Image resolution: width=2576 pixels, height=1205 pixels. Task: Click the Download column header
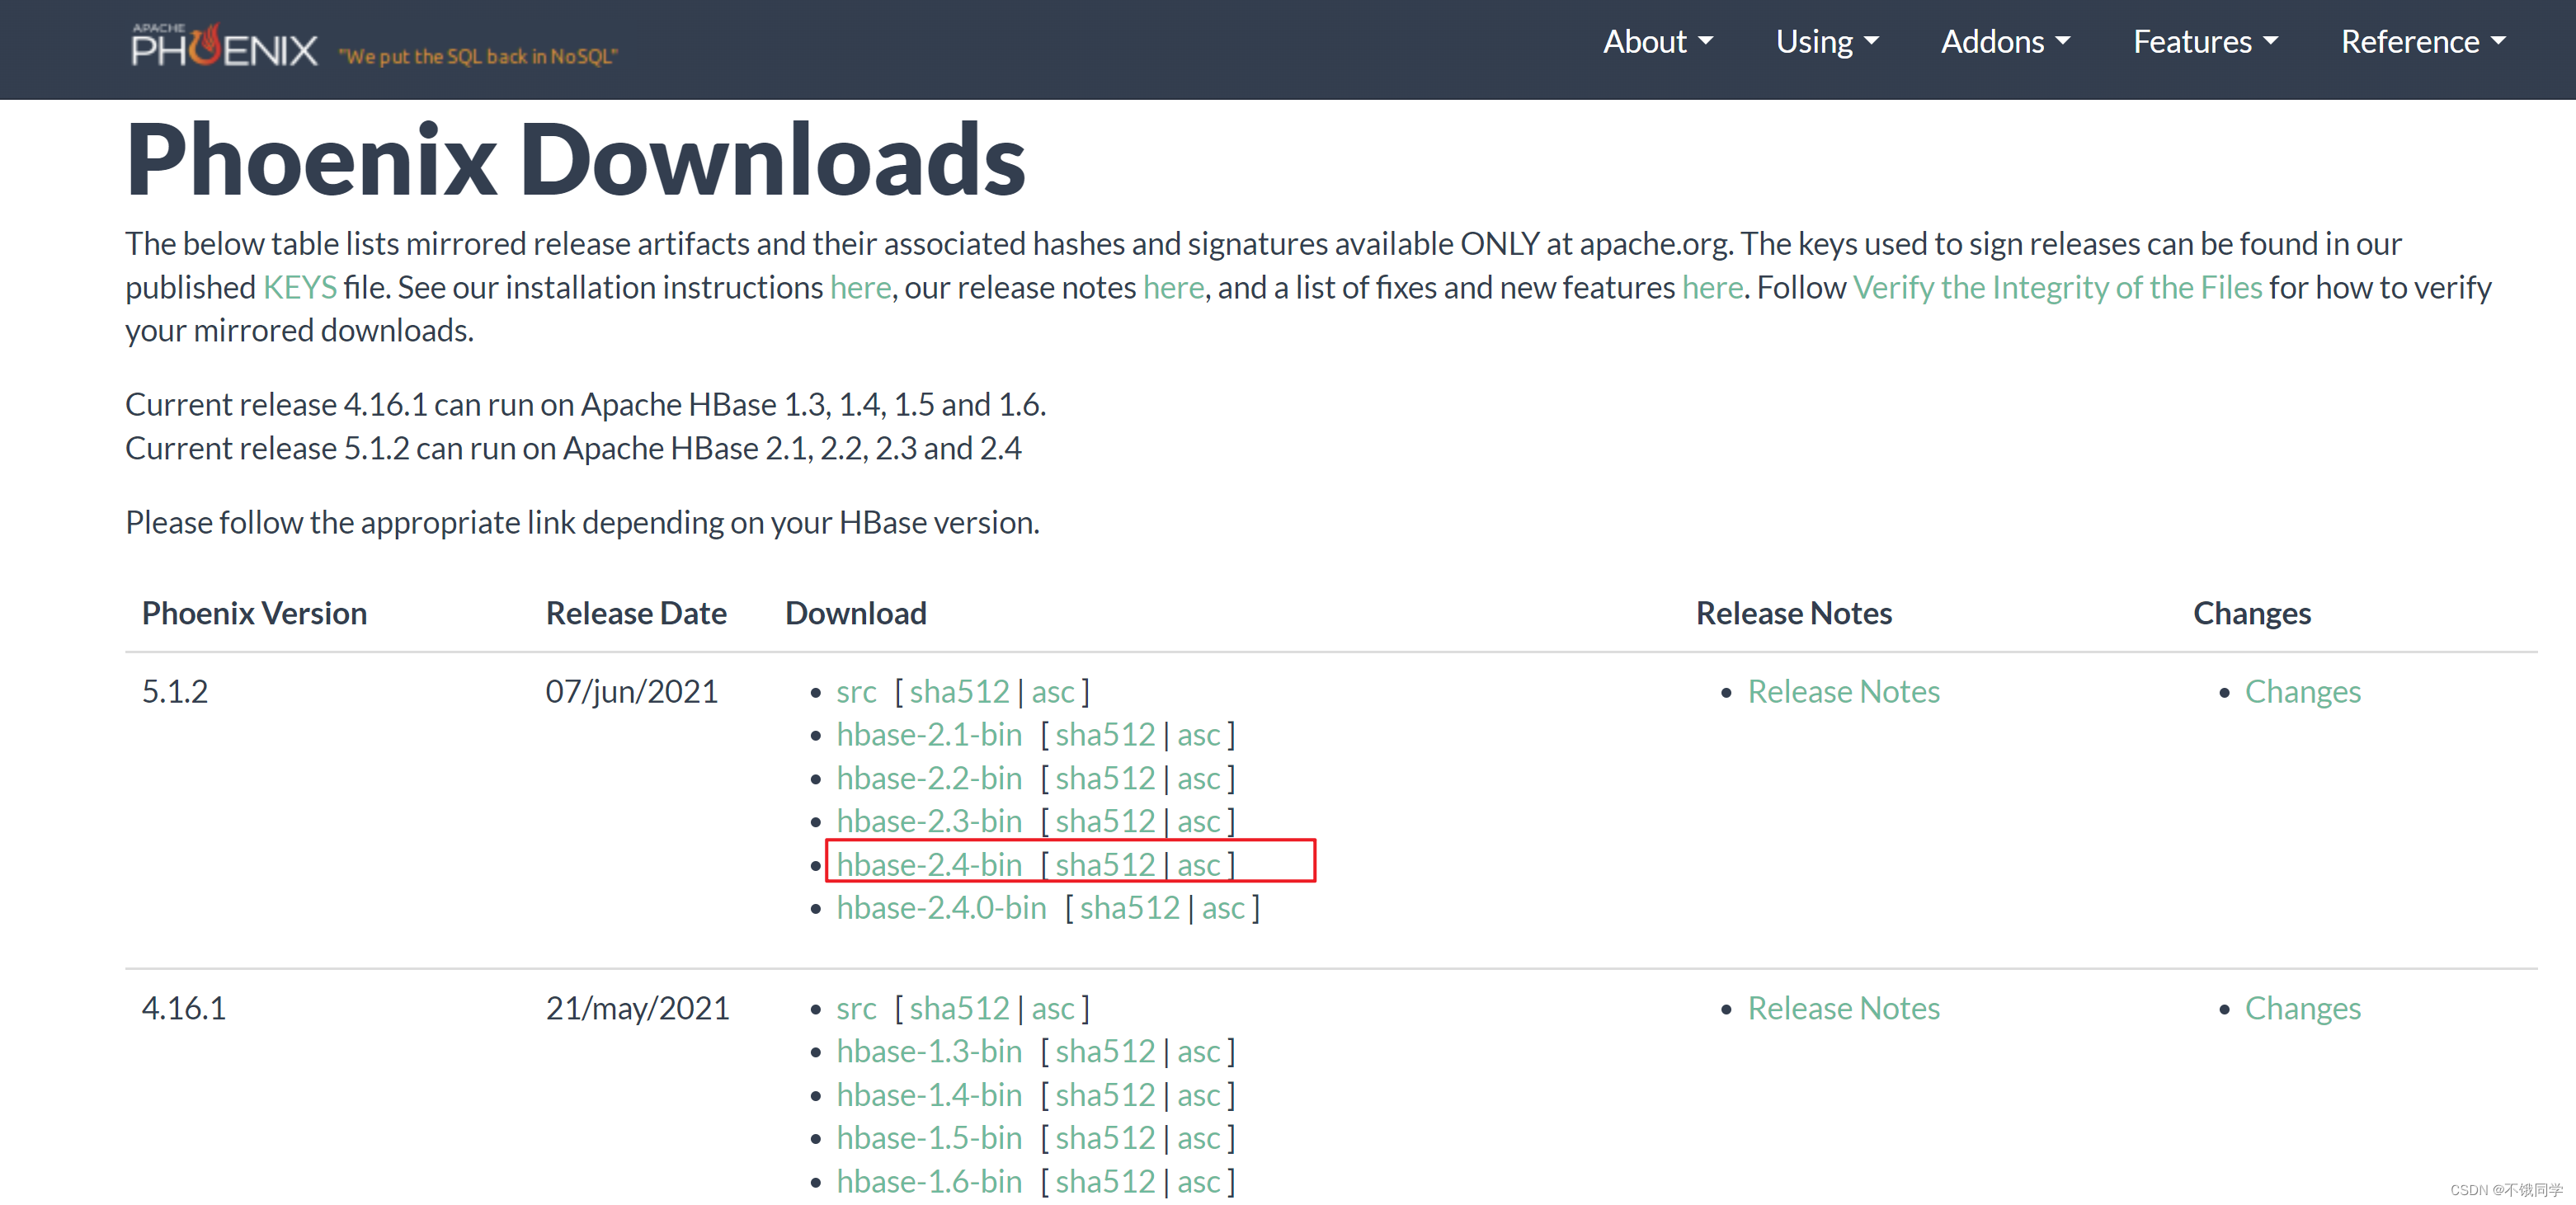(856, 614)
